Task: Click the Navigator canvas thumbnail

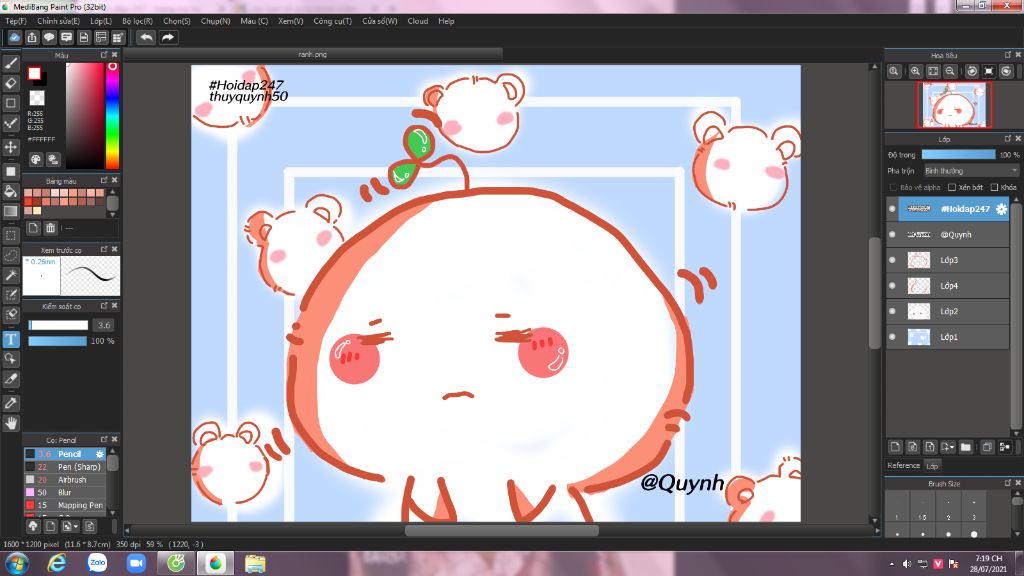Action: 954,104
